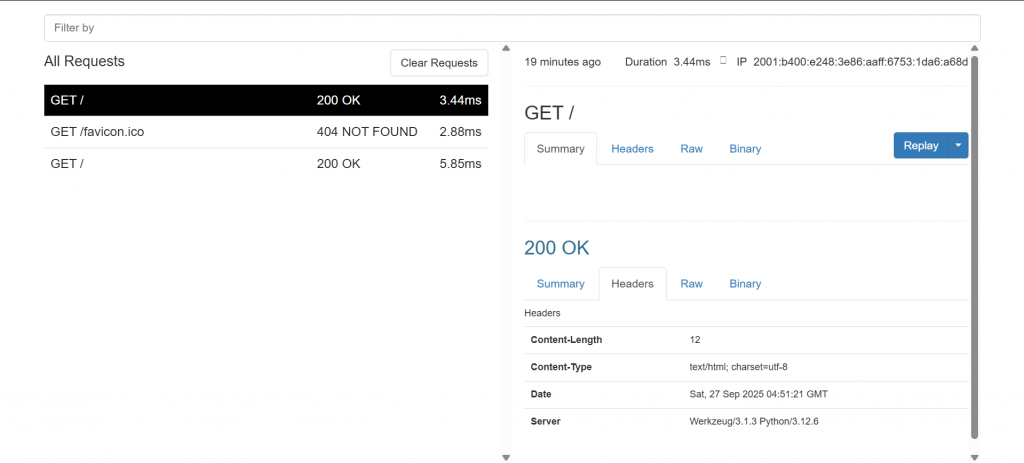
Task: Click the left pane scroll up arrow
Action: 505,48
